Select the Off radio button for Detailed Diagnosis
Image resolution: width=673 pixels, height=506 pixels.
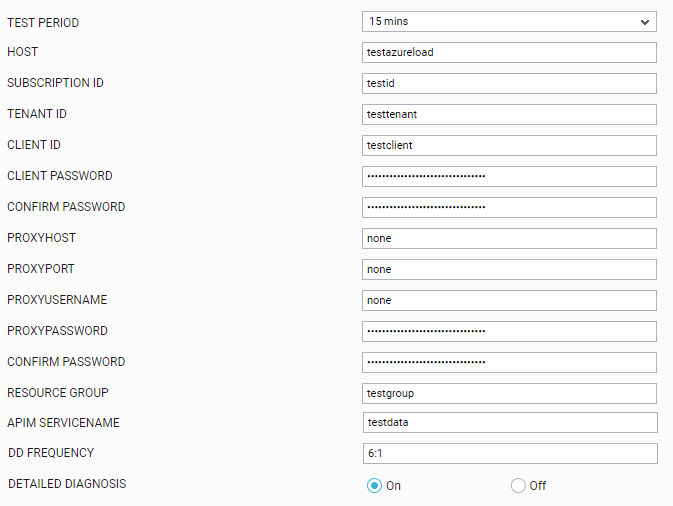click(518, 485)
